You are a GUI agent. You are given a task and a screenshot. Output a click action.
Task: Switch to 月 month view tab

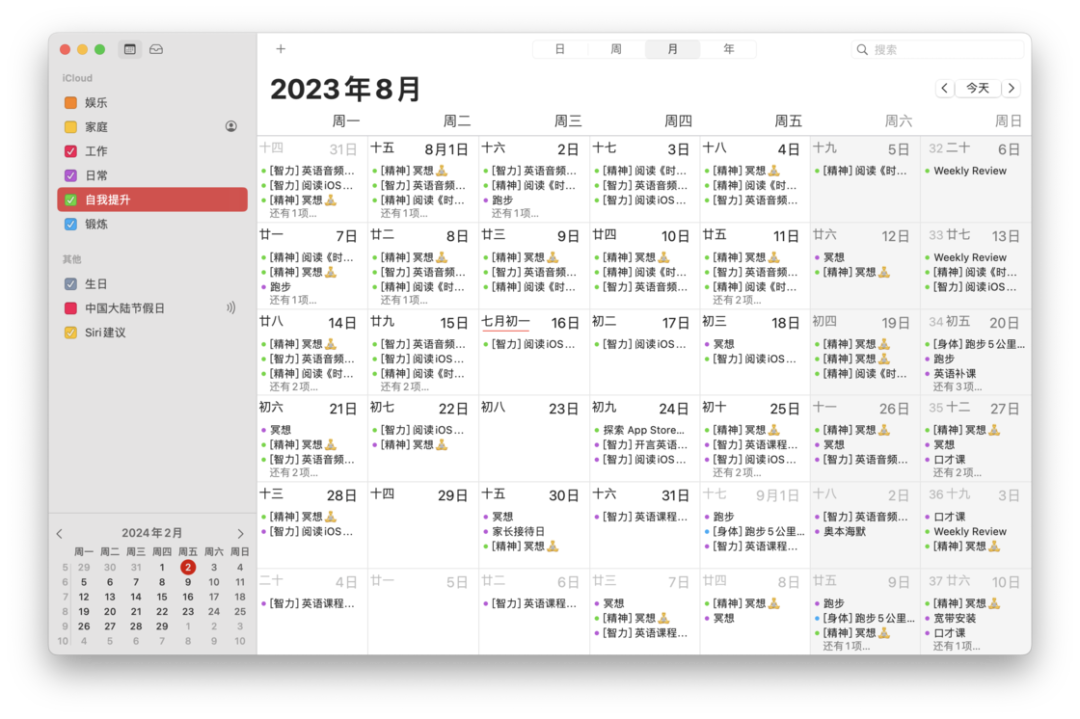click(x=672, y=49)
